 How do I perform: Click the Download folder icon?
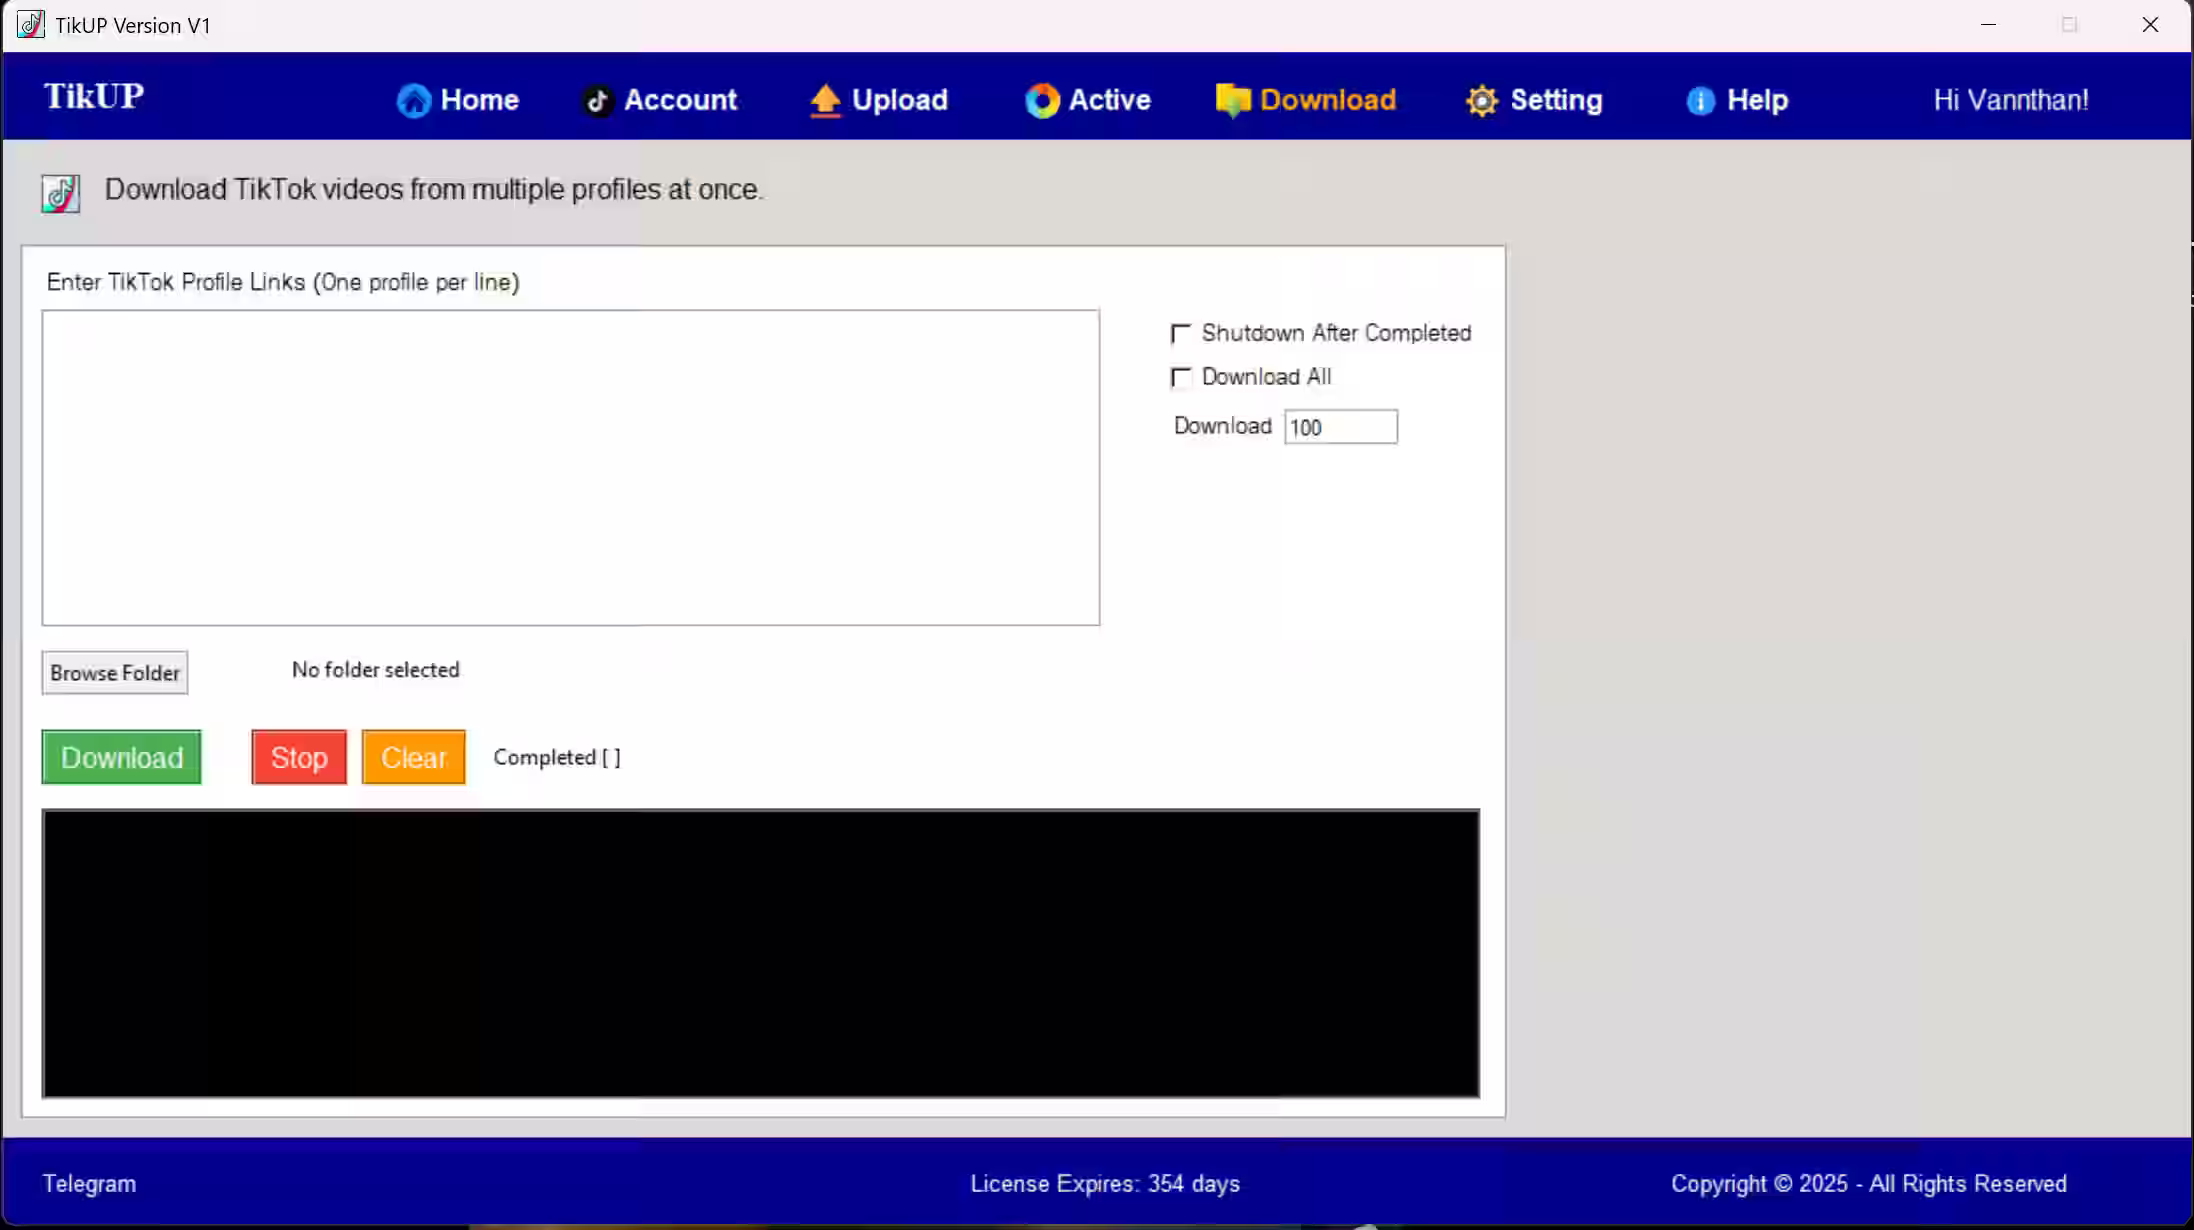click(x=1232, y=100)
